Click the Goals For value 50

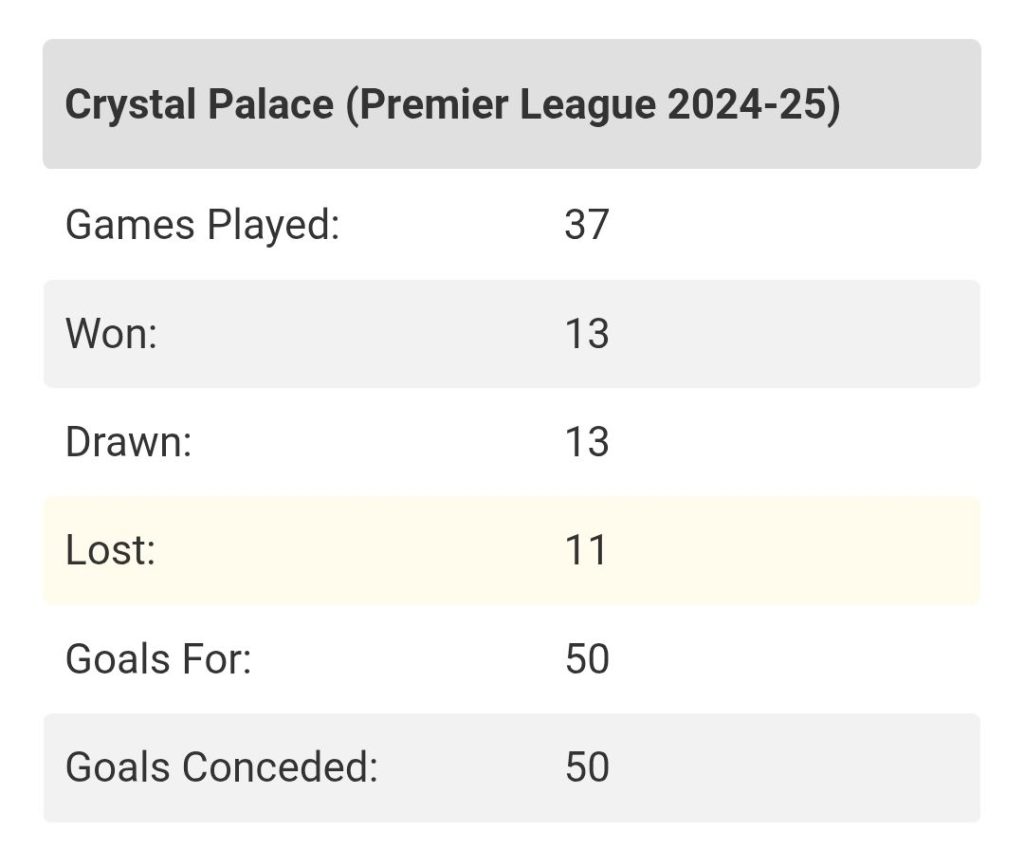587,658
